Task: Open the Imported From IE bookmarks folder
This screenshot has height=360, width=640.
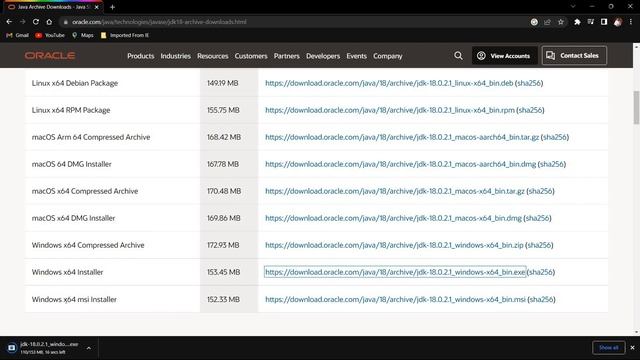Action: click(124, 36)
